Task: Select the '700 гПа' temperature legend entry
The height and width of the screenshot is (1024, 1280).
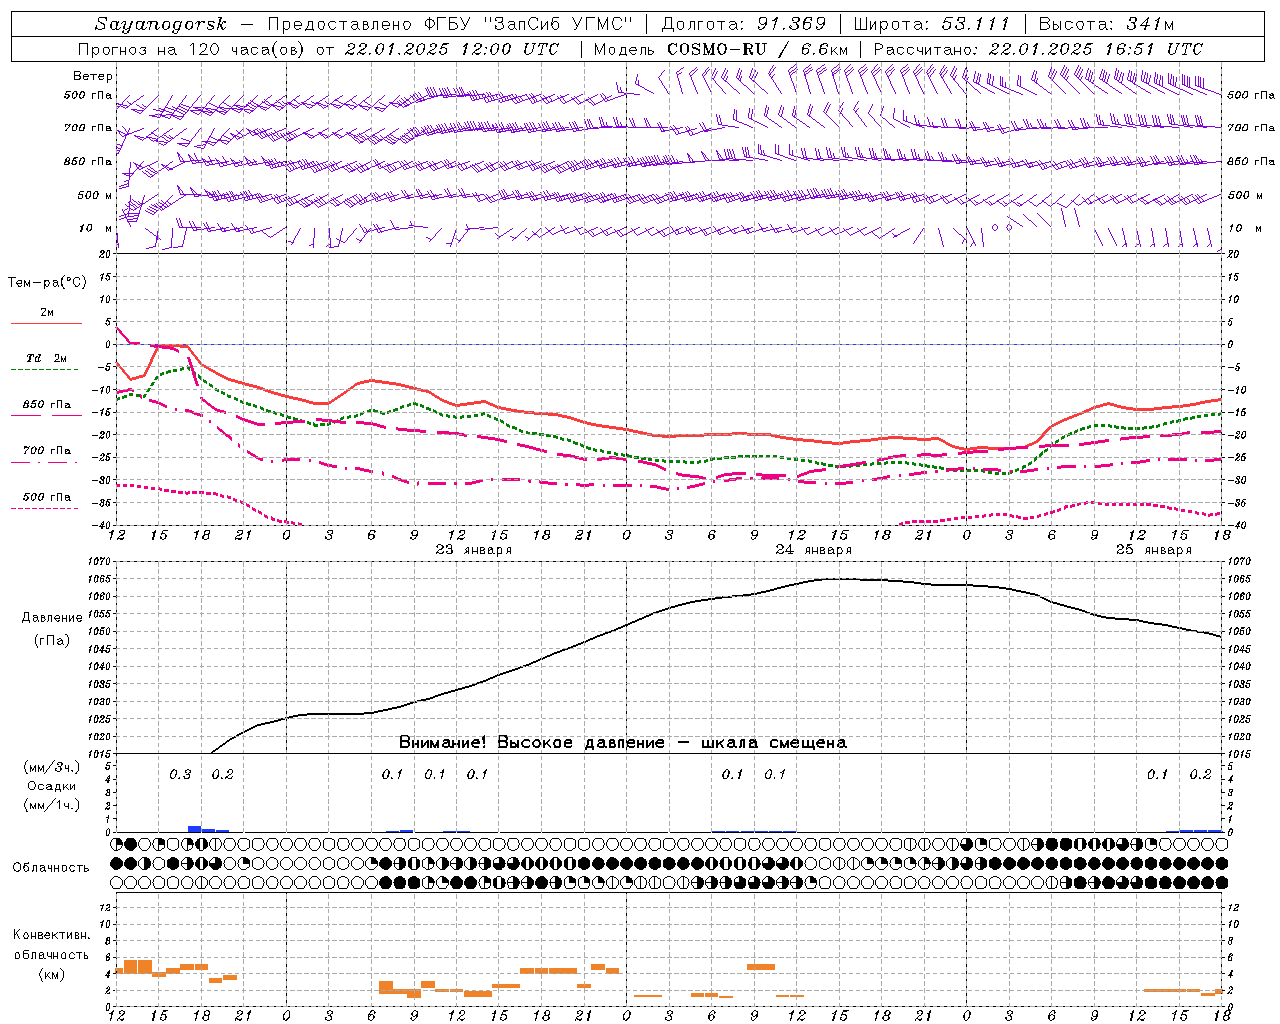Action: [x=47, y=451]
